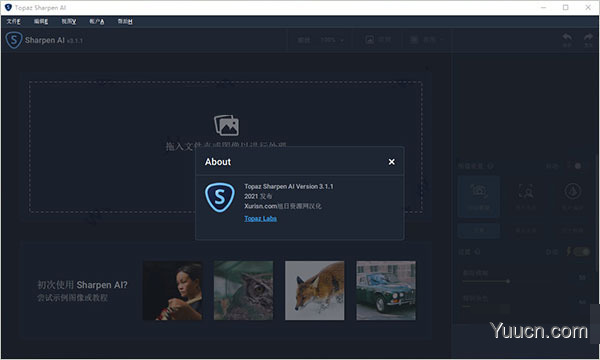Click the image import icon in drop zone
600x360 pixels.
pos(227,125)
